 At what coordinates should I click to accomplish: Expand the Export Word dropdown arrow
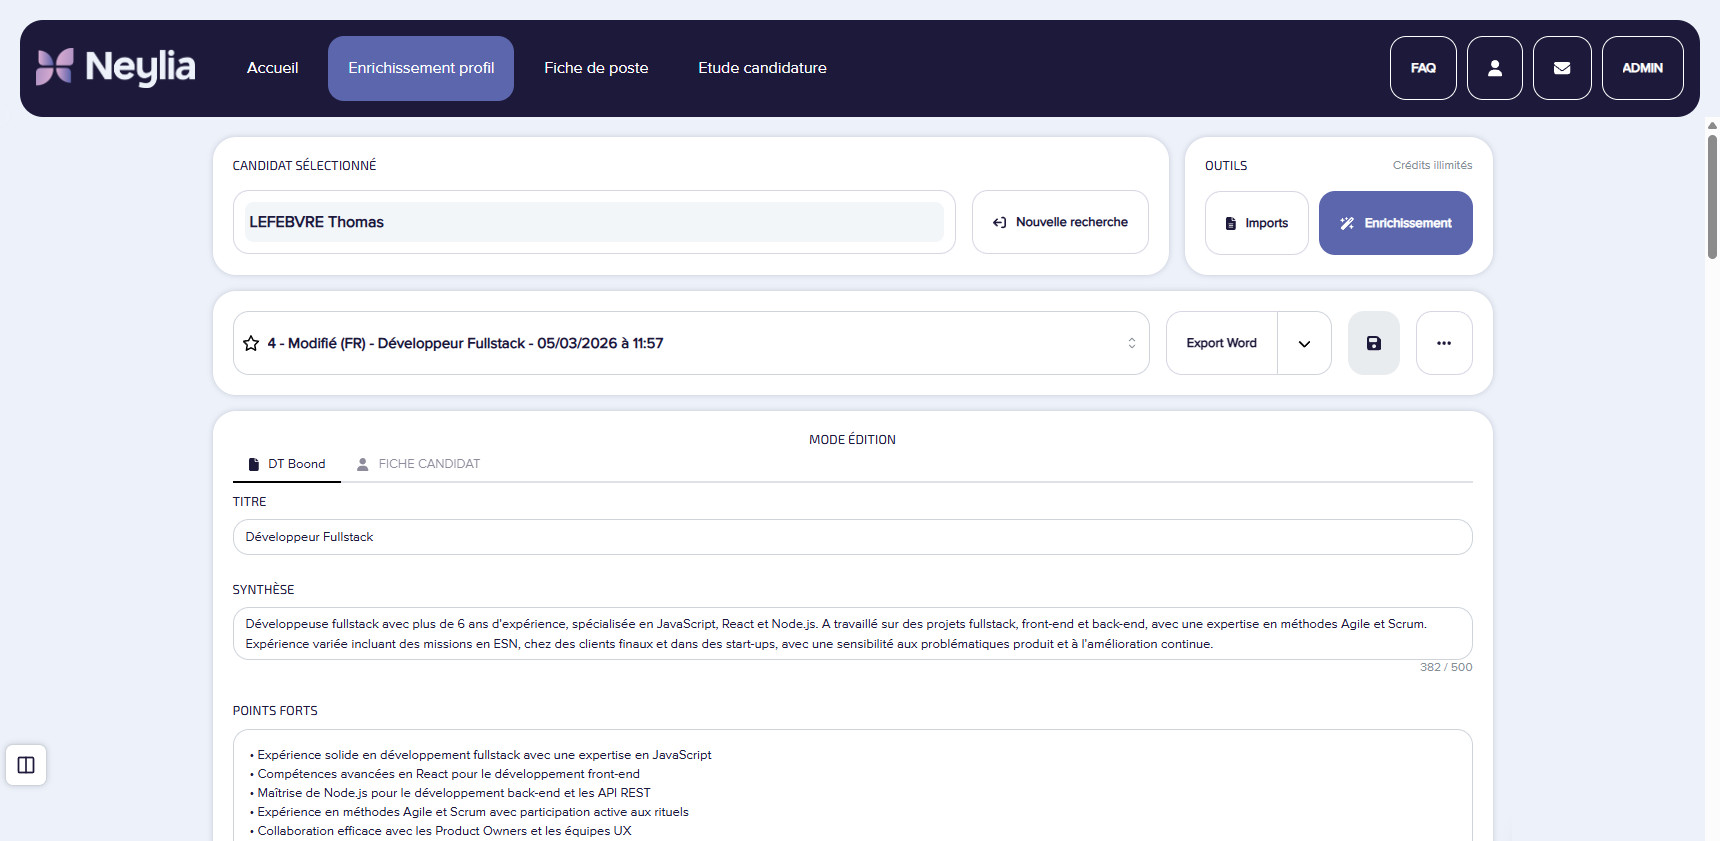[x=1304, y=343]
